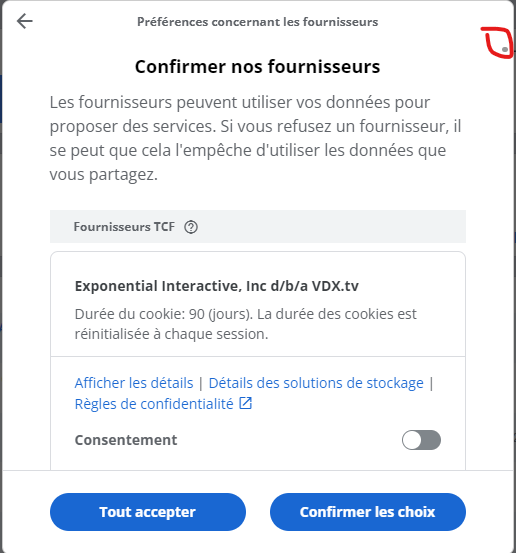Click the Préférences concernant les fournisseurs title
This screenshot has width=516, height=553.
pos(257,22)
